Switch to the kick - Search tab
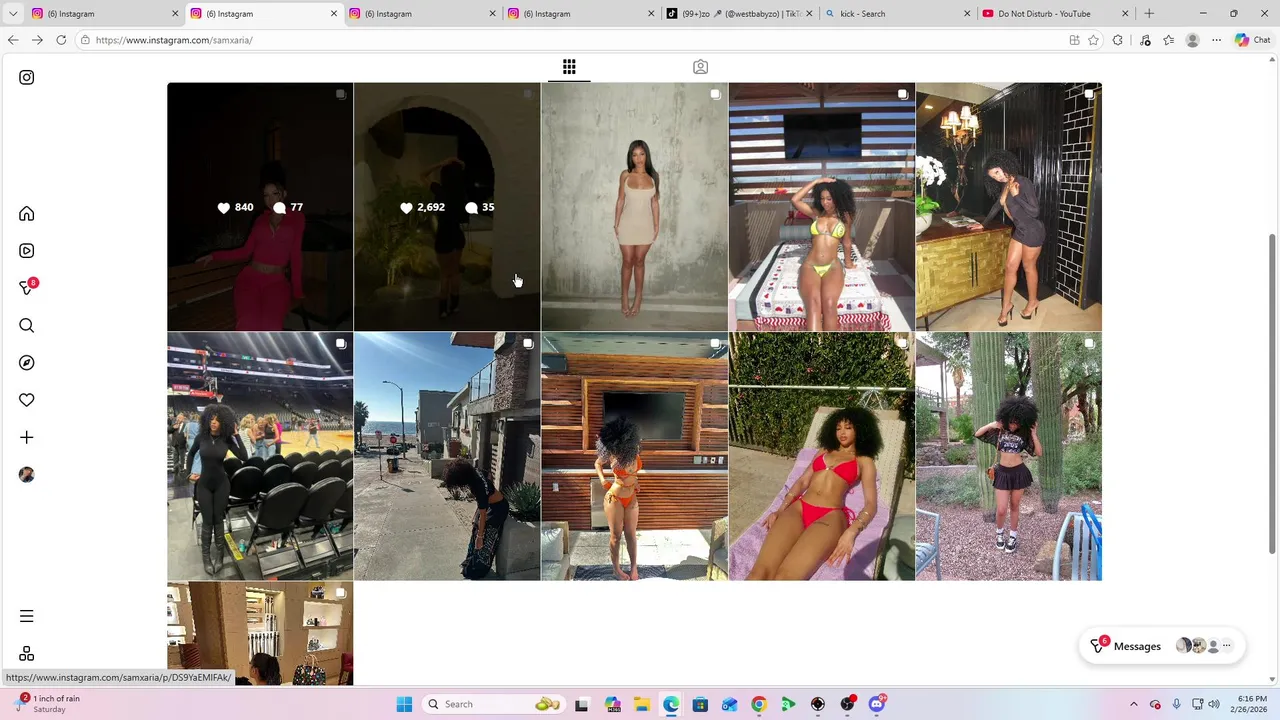The width and height of the screenshot is (1280, 720). pos(899,13)
